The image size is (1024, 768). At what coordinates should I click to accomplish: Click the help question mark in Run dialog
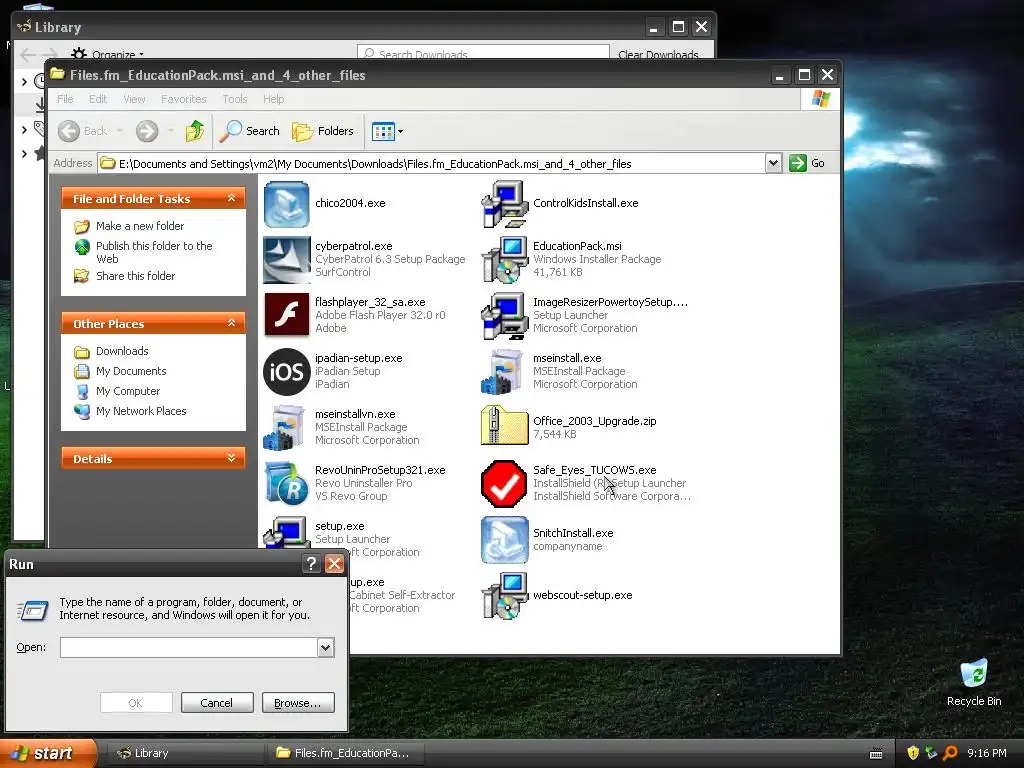[312, 564]
